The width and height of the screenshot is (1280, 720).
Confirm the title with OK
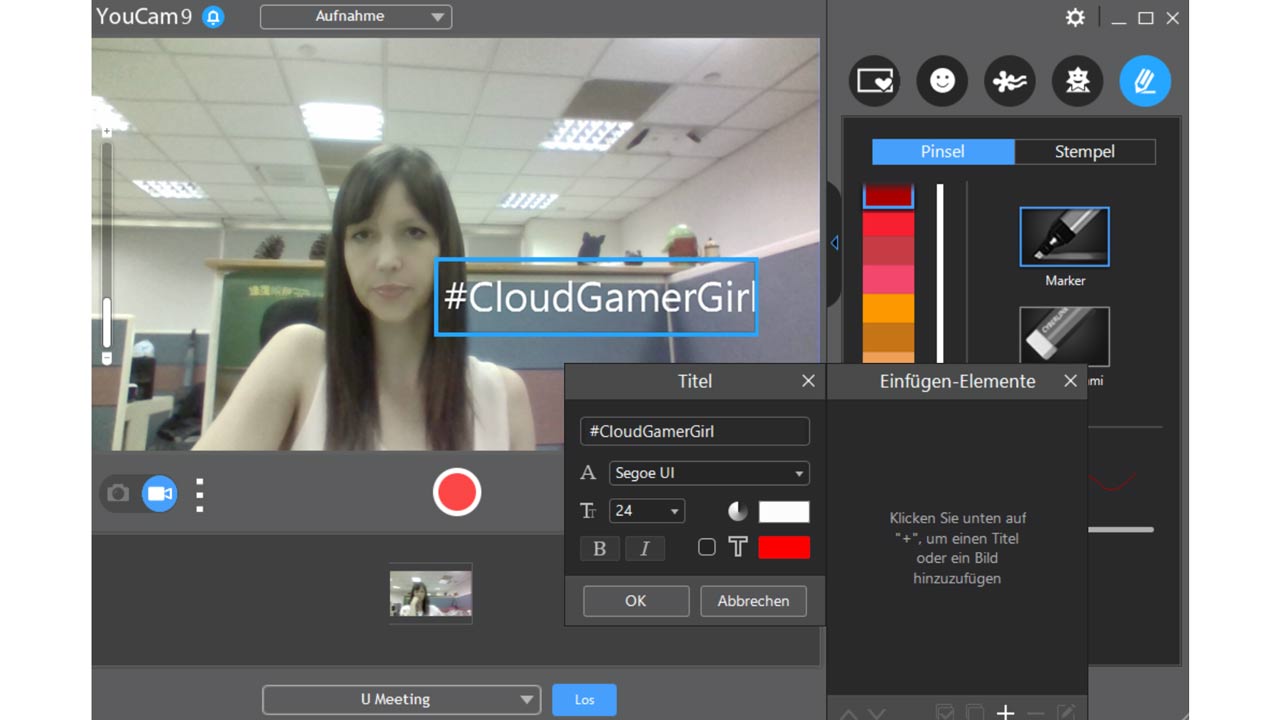pos(636,601)
